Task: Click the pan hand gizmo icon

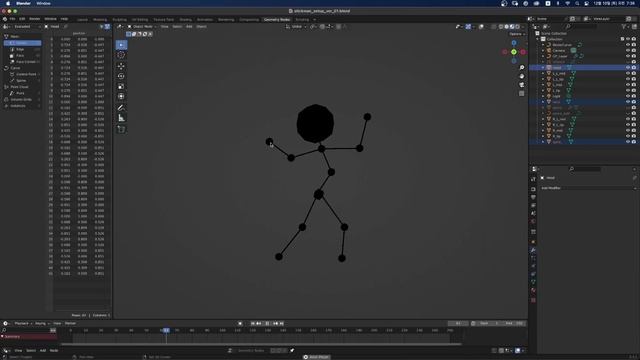Action: coord(522,76)
